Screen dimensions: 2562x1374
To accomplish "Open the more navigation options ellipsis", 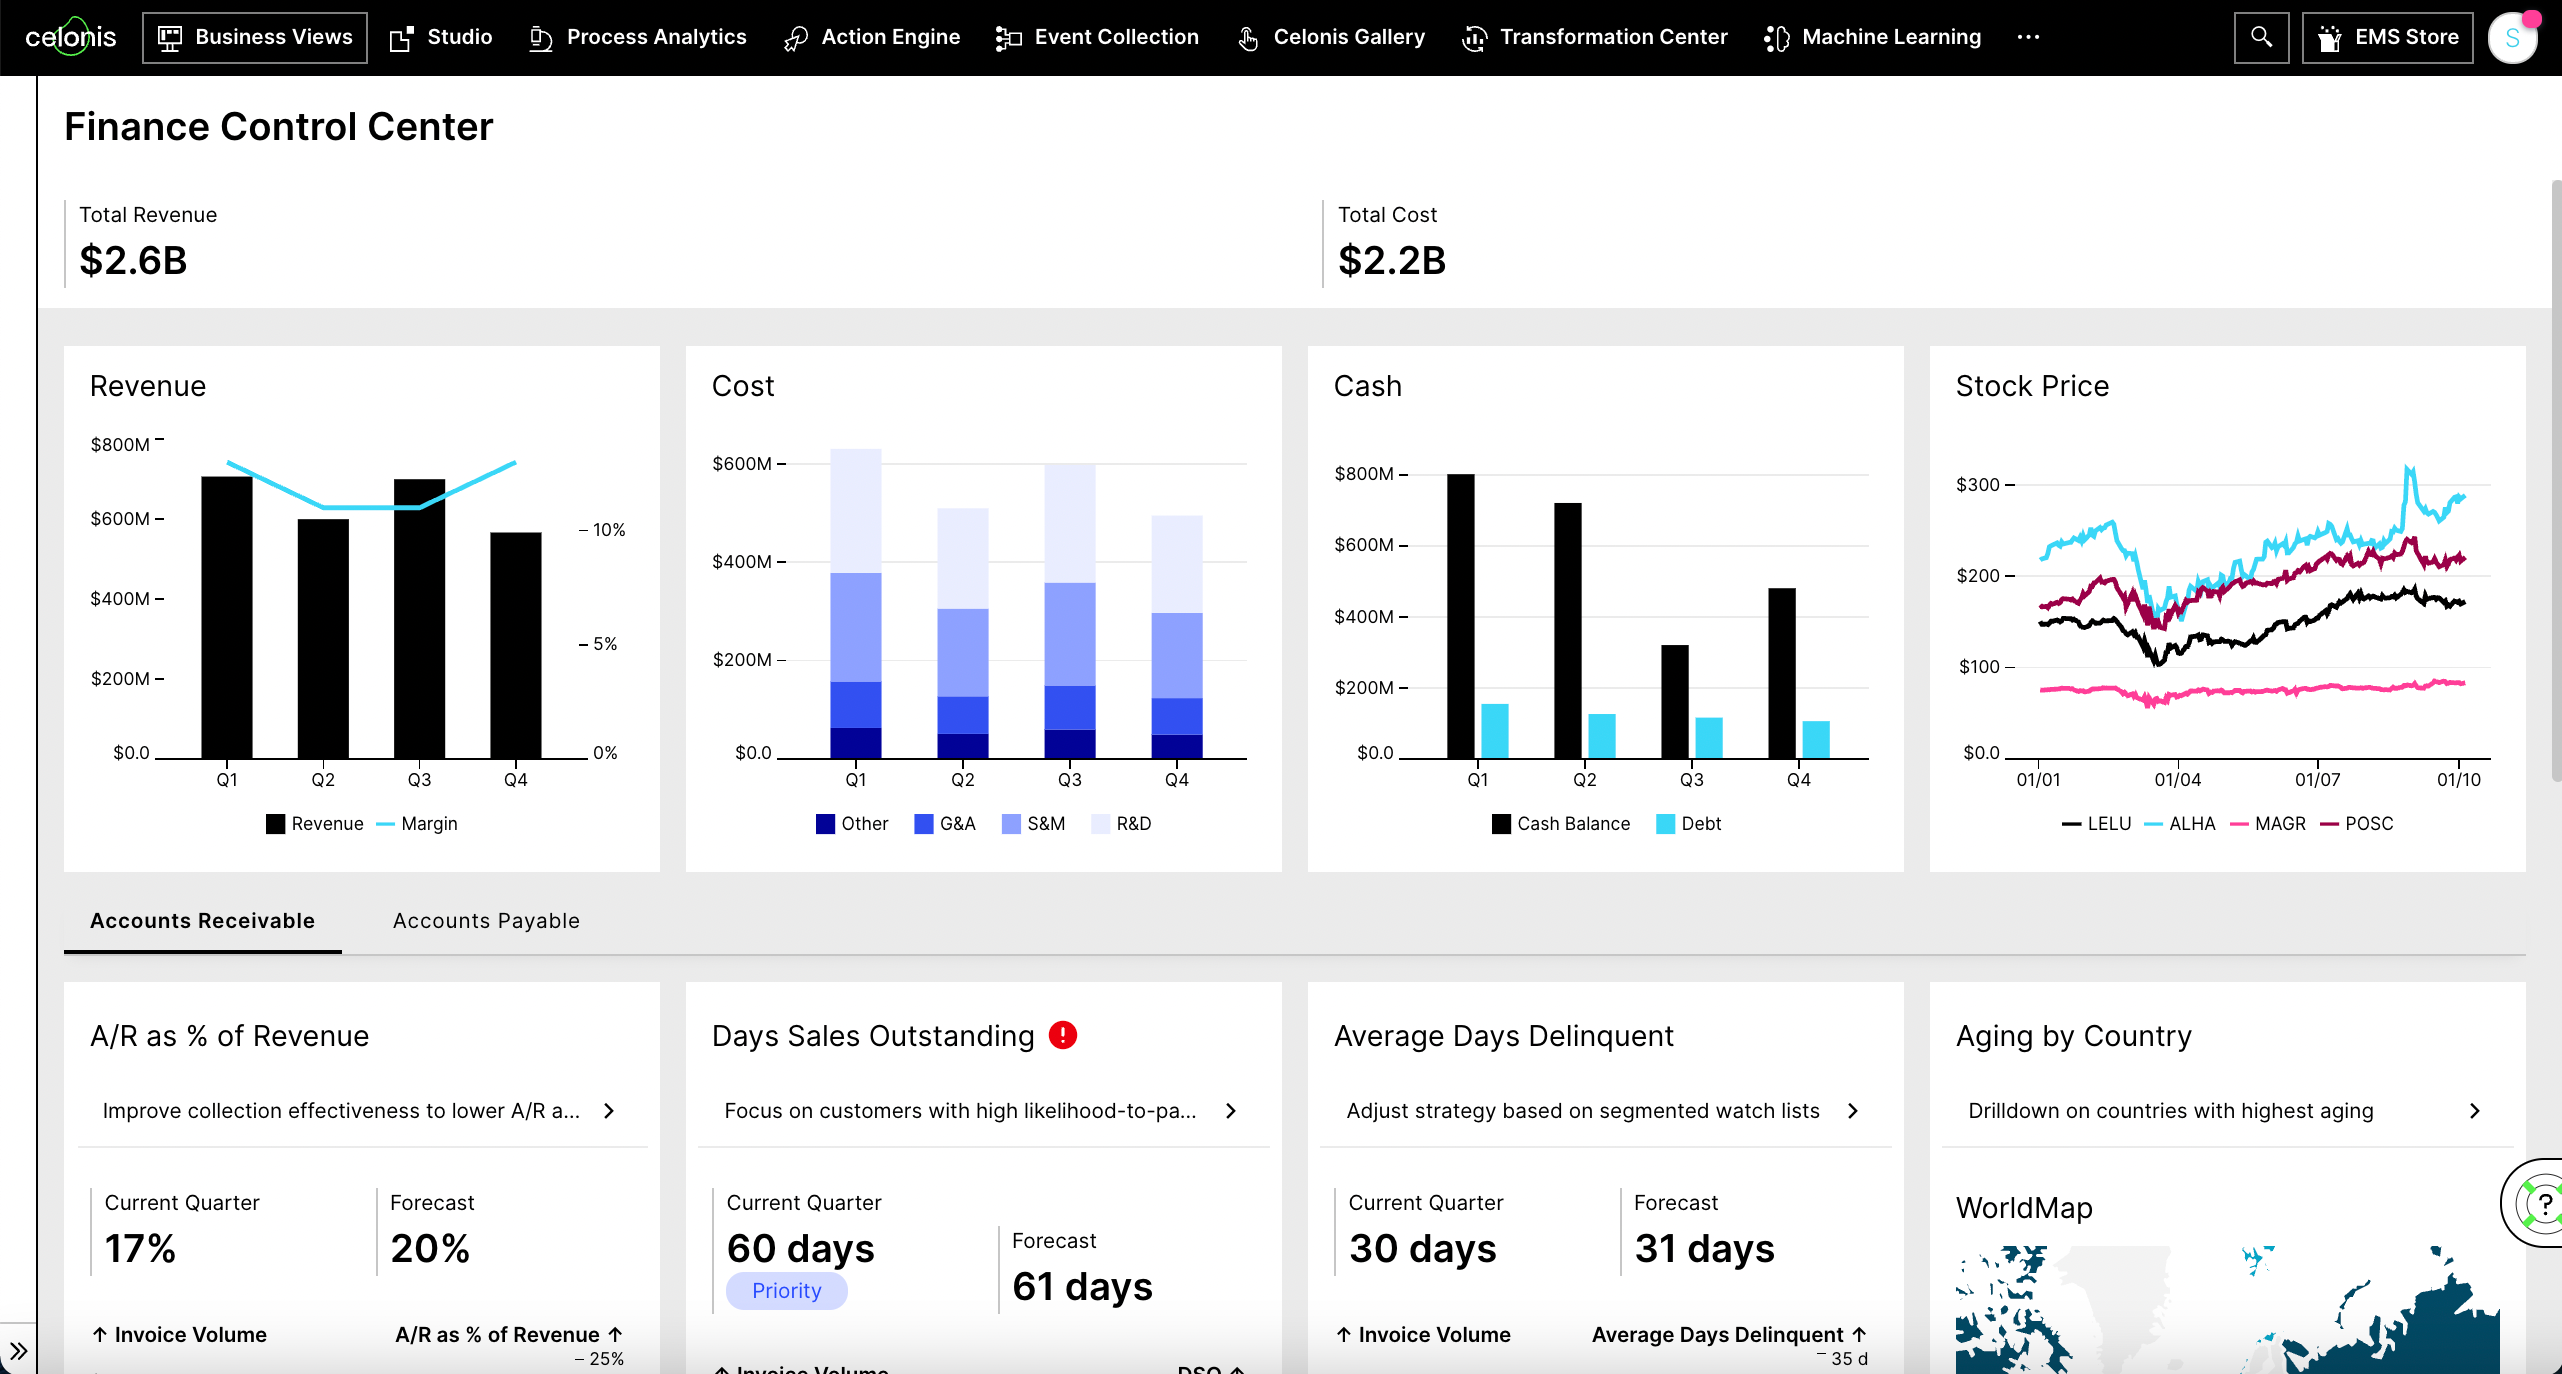I will [x=2028, y=37].
